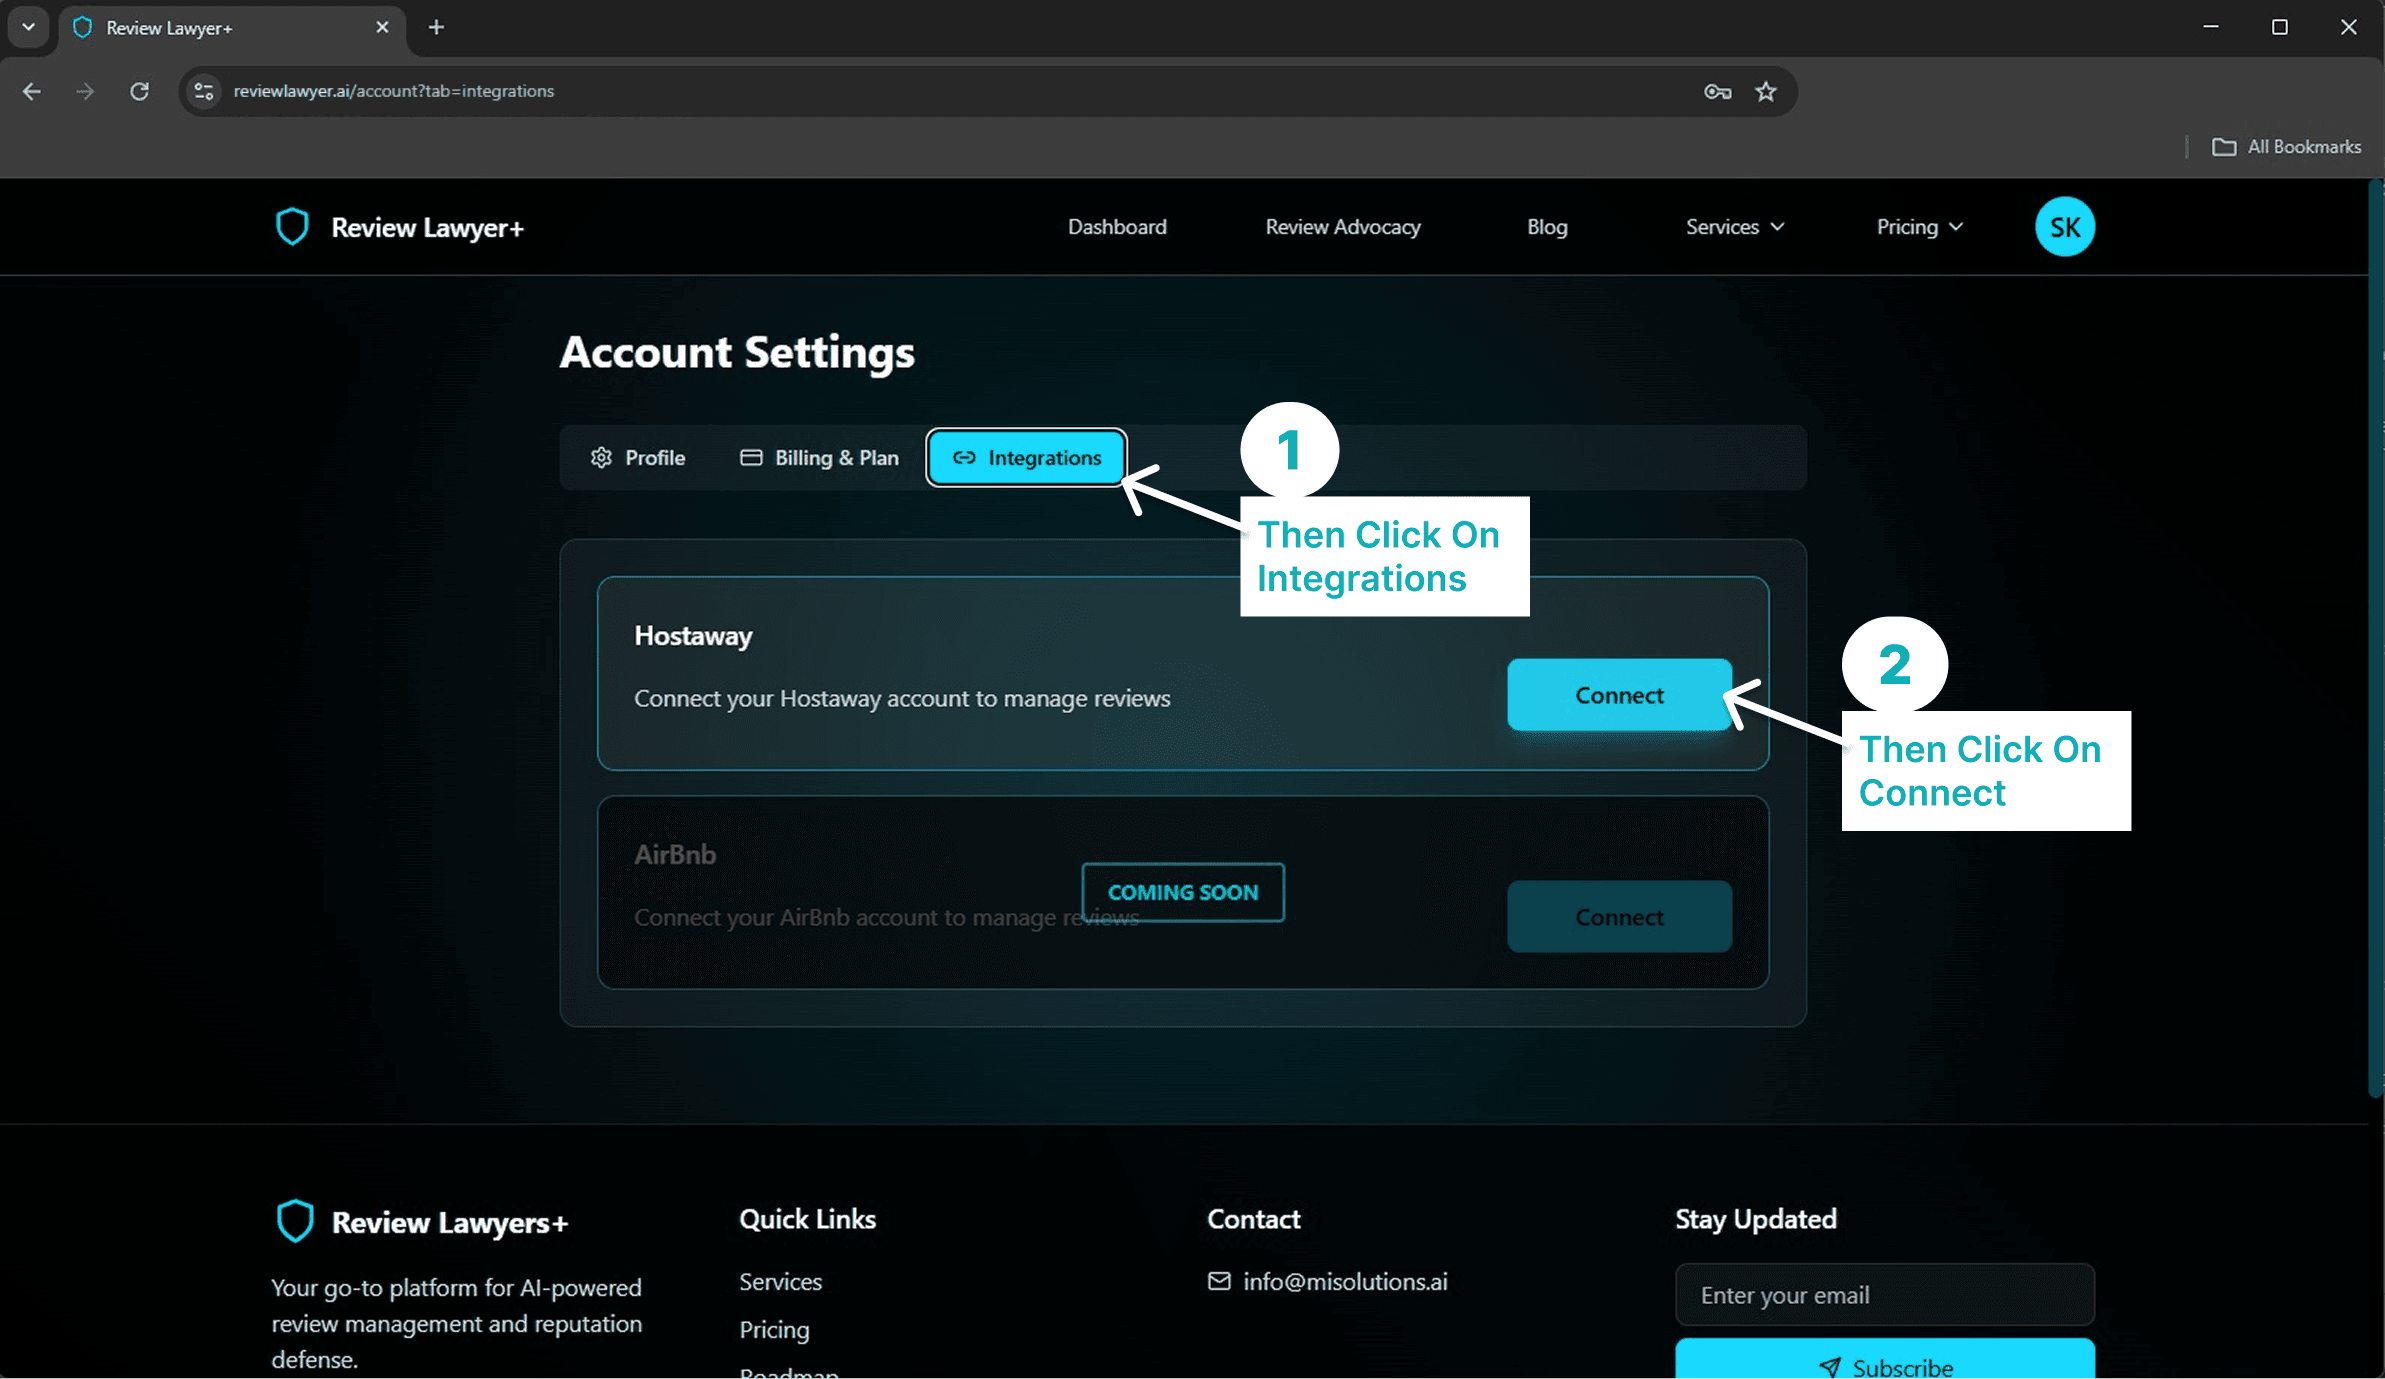The width and height of the screenshot is (2385, 1379).
Task: Click the mail icon next to info@misolutions.ai
Action: (1219, 1281)
